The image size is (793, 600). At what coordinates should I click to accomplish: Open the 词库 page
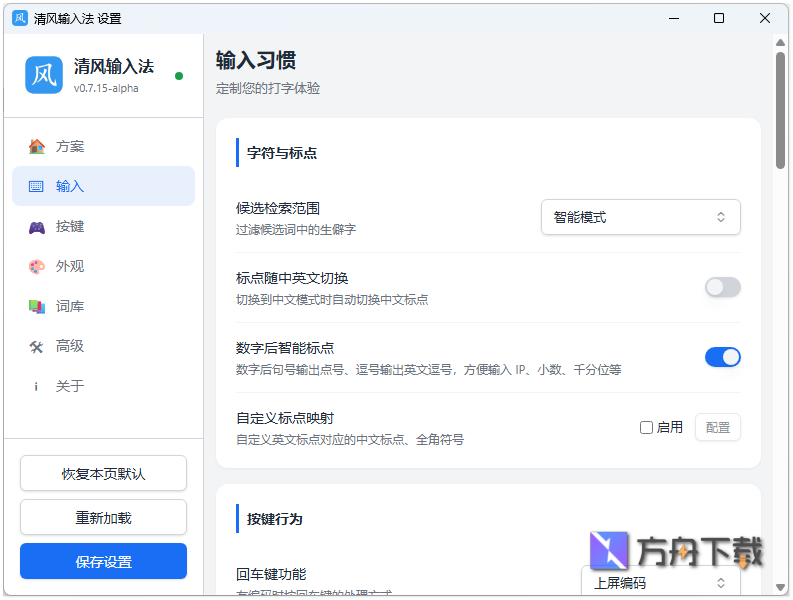coord(103,306)
